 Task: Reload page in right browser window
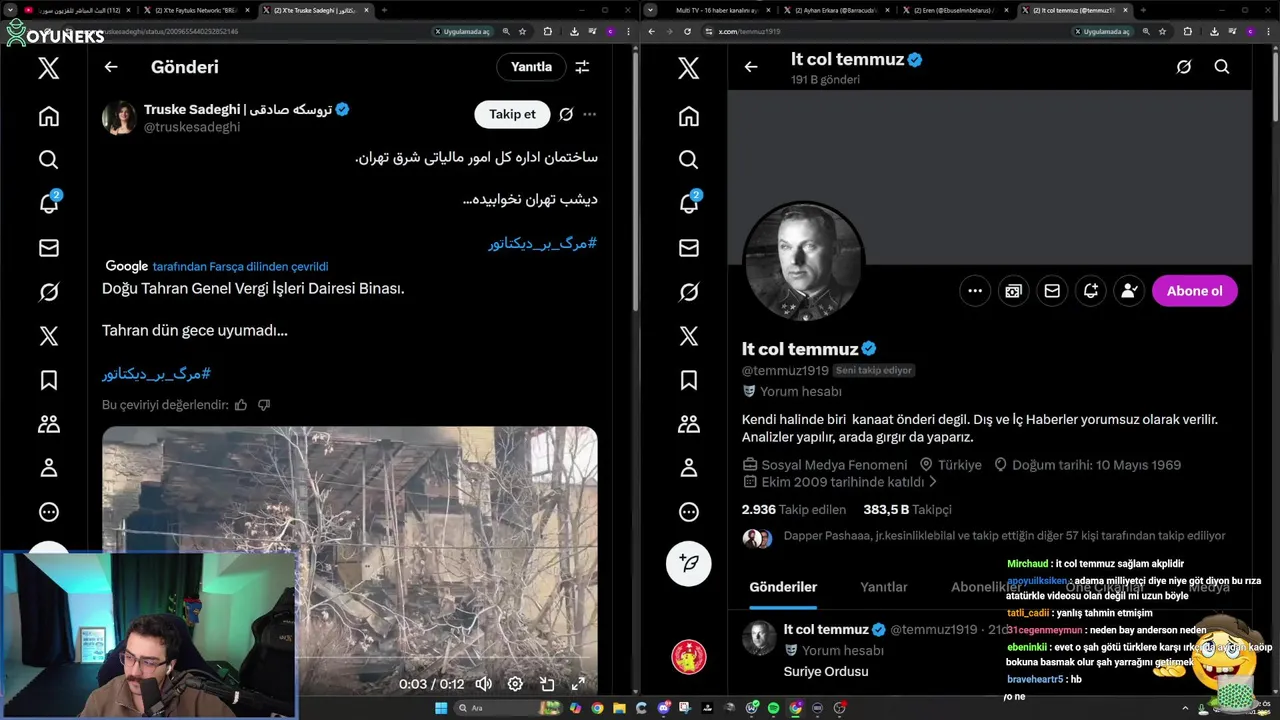coord(687,31)
